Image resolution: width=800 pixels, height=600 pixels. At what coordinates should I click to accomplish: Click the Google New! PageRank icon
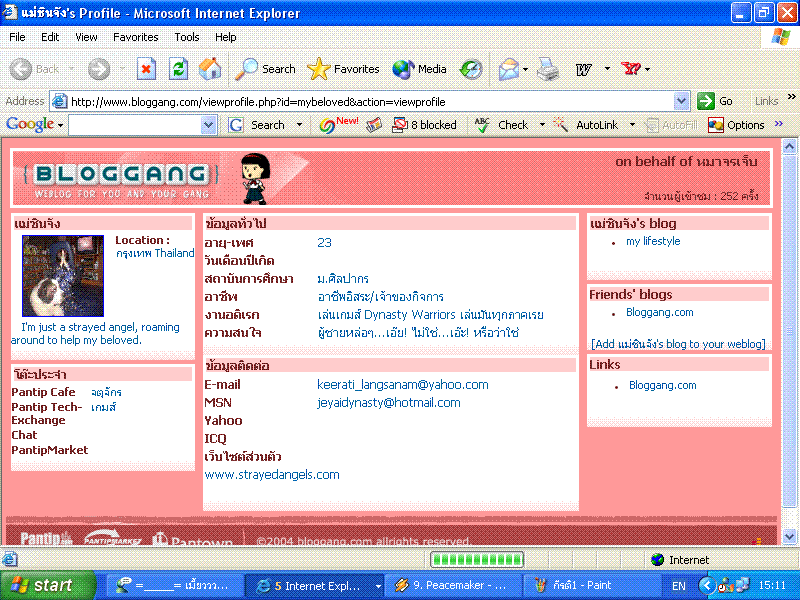tap(338, 124)
